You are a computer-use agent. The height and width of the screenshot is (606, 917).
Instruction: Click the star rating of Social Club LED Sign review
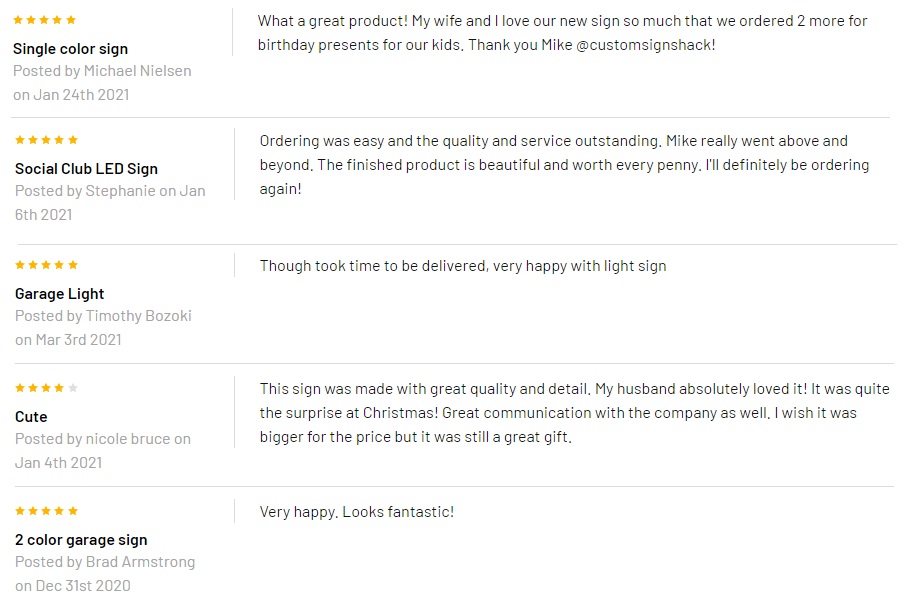click(46, 140)
